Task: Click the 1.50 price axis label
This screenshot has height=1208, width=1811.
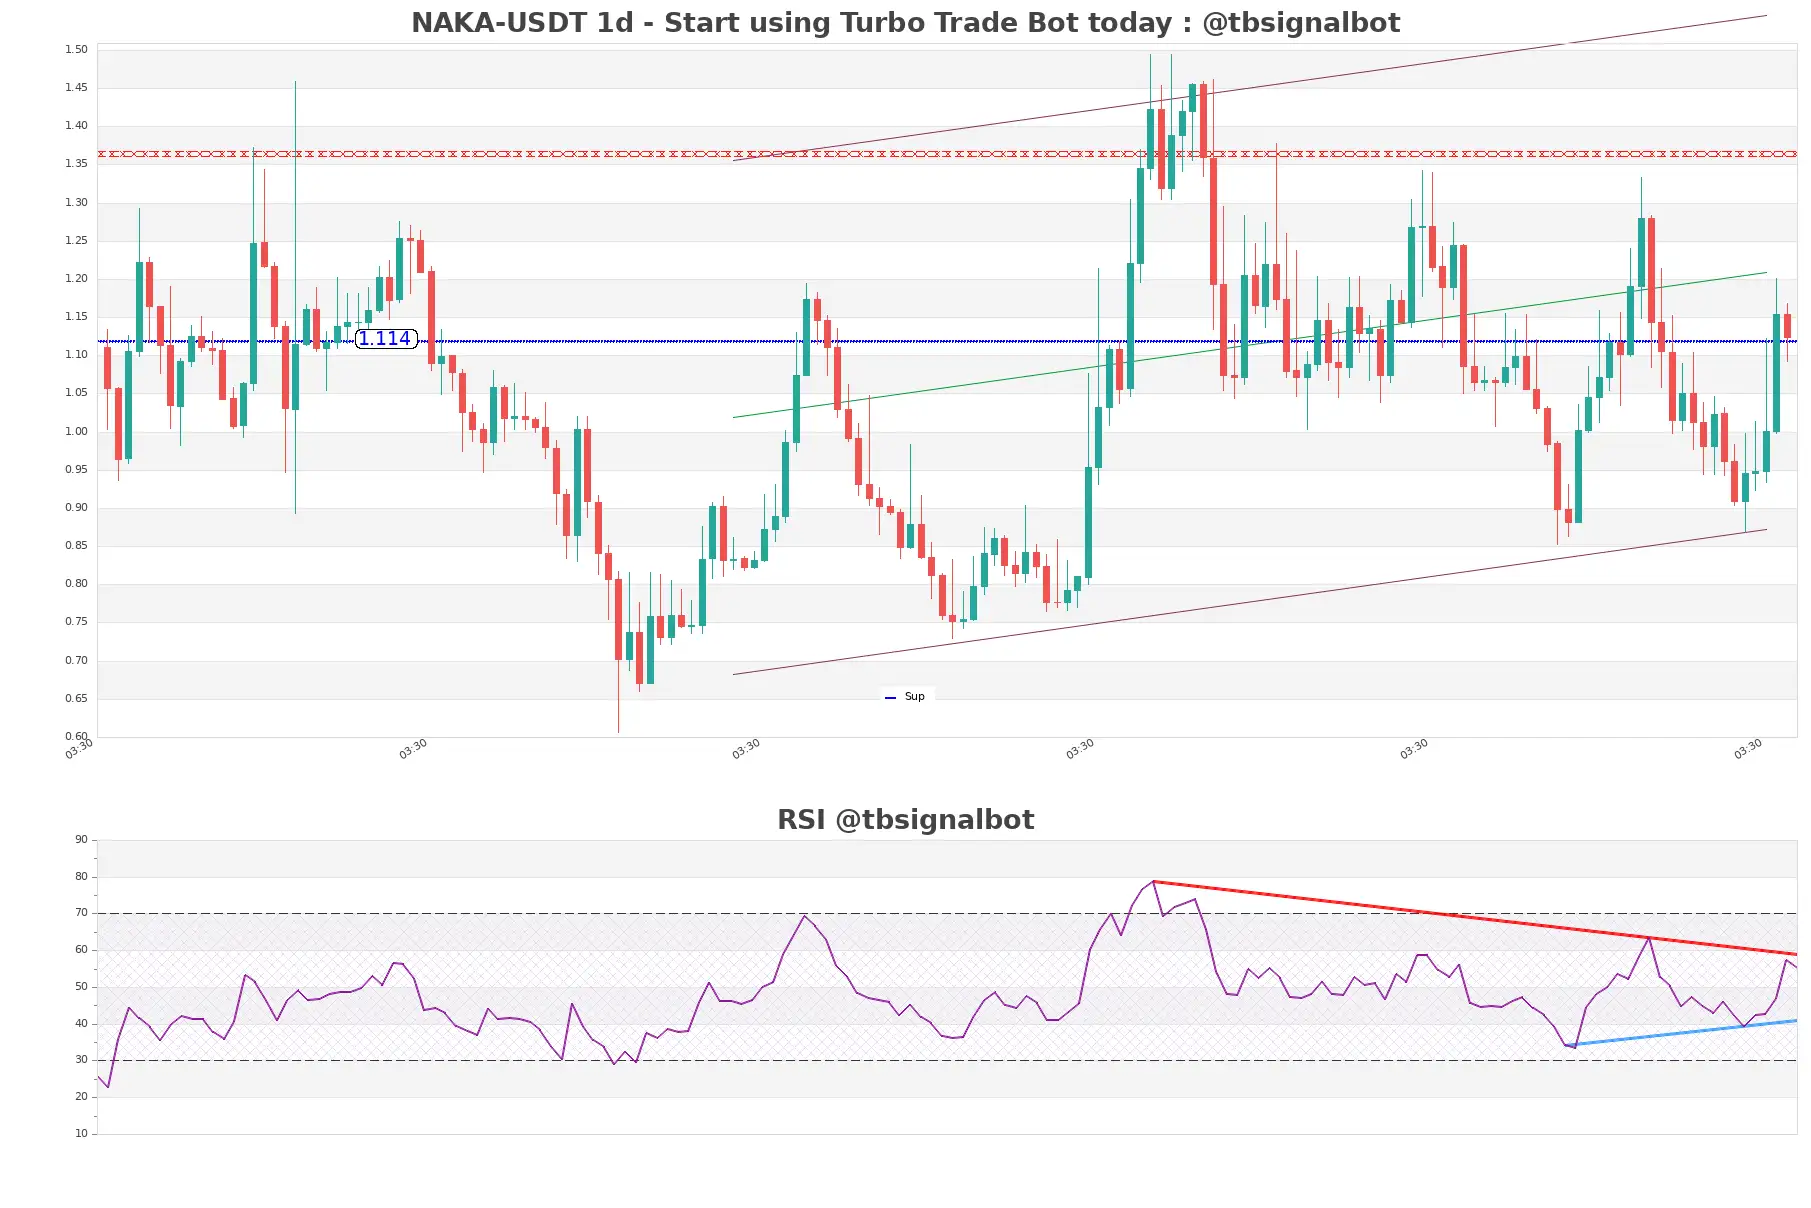Action: point(76,49)
